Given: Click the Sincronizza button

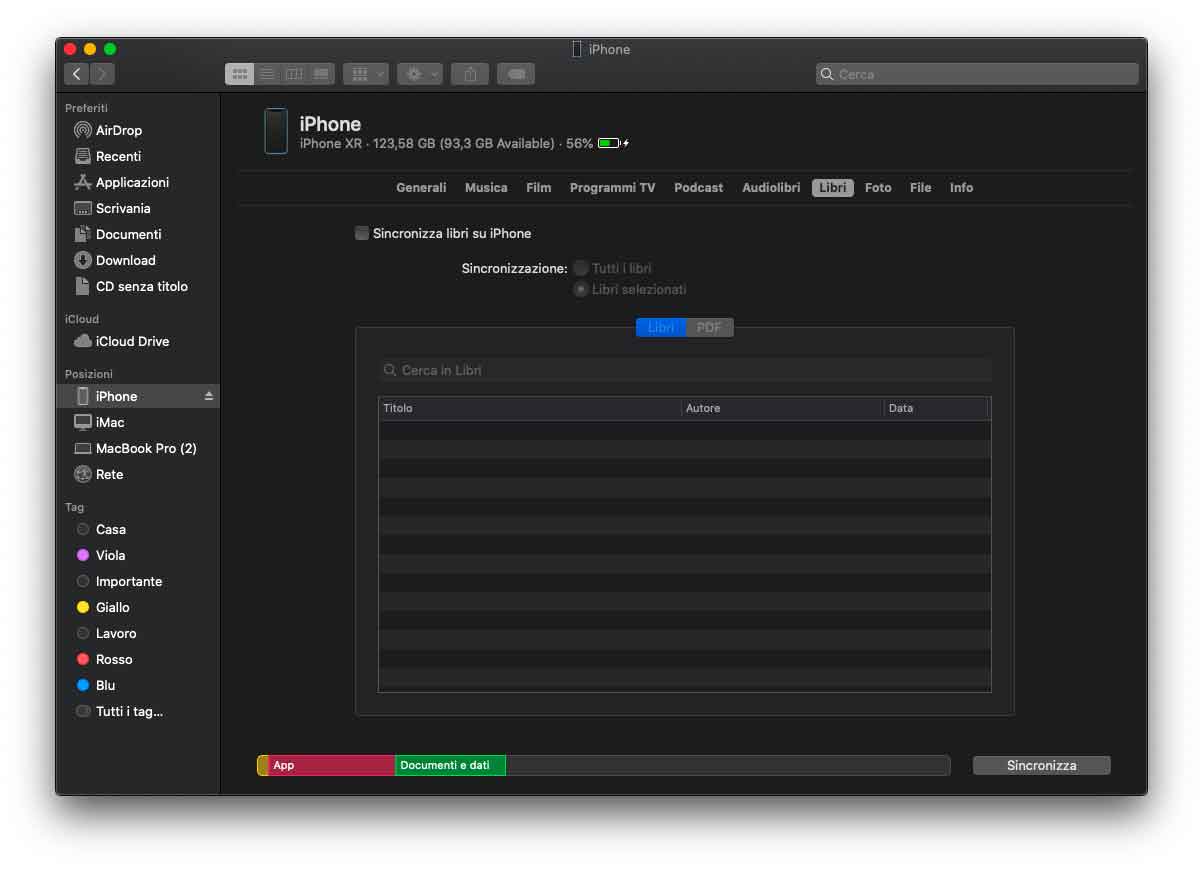Looking at the screenshot, I should [x=1041, y=765].
